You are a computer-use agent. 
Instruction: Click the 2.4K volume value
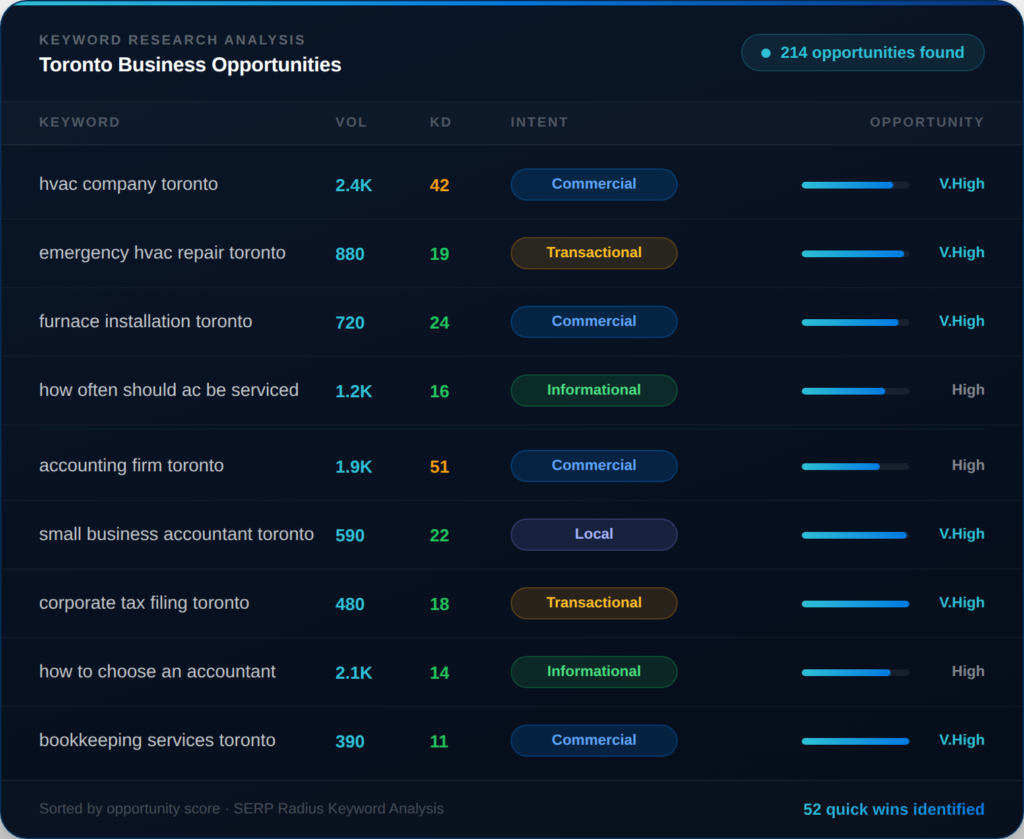(x=353, y=185)
